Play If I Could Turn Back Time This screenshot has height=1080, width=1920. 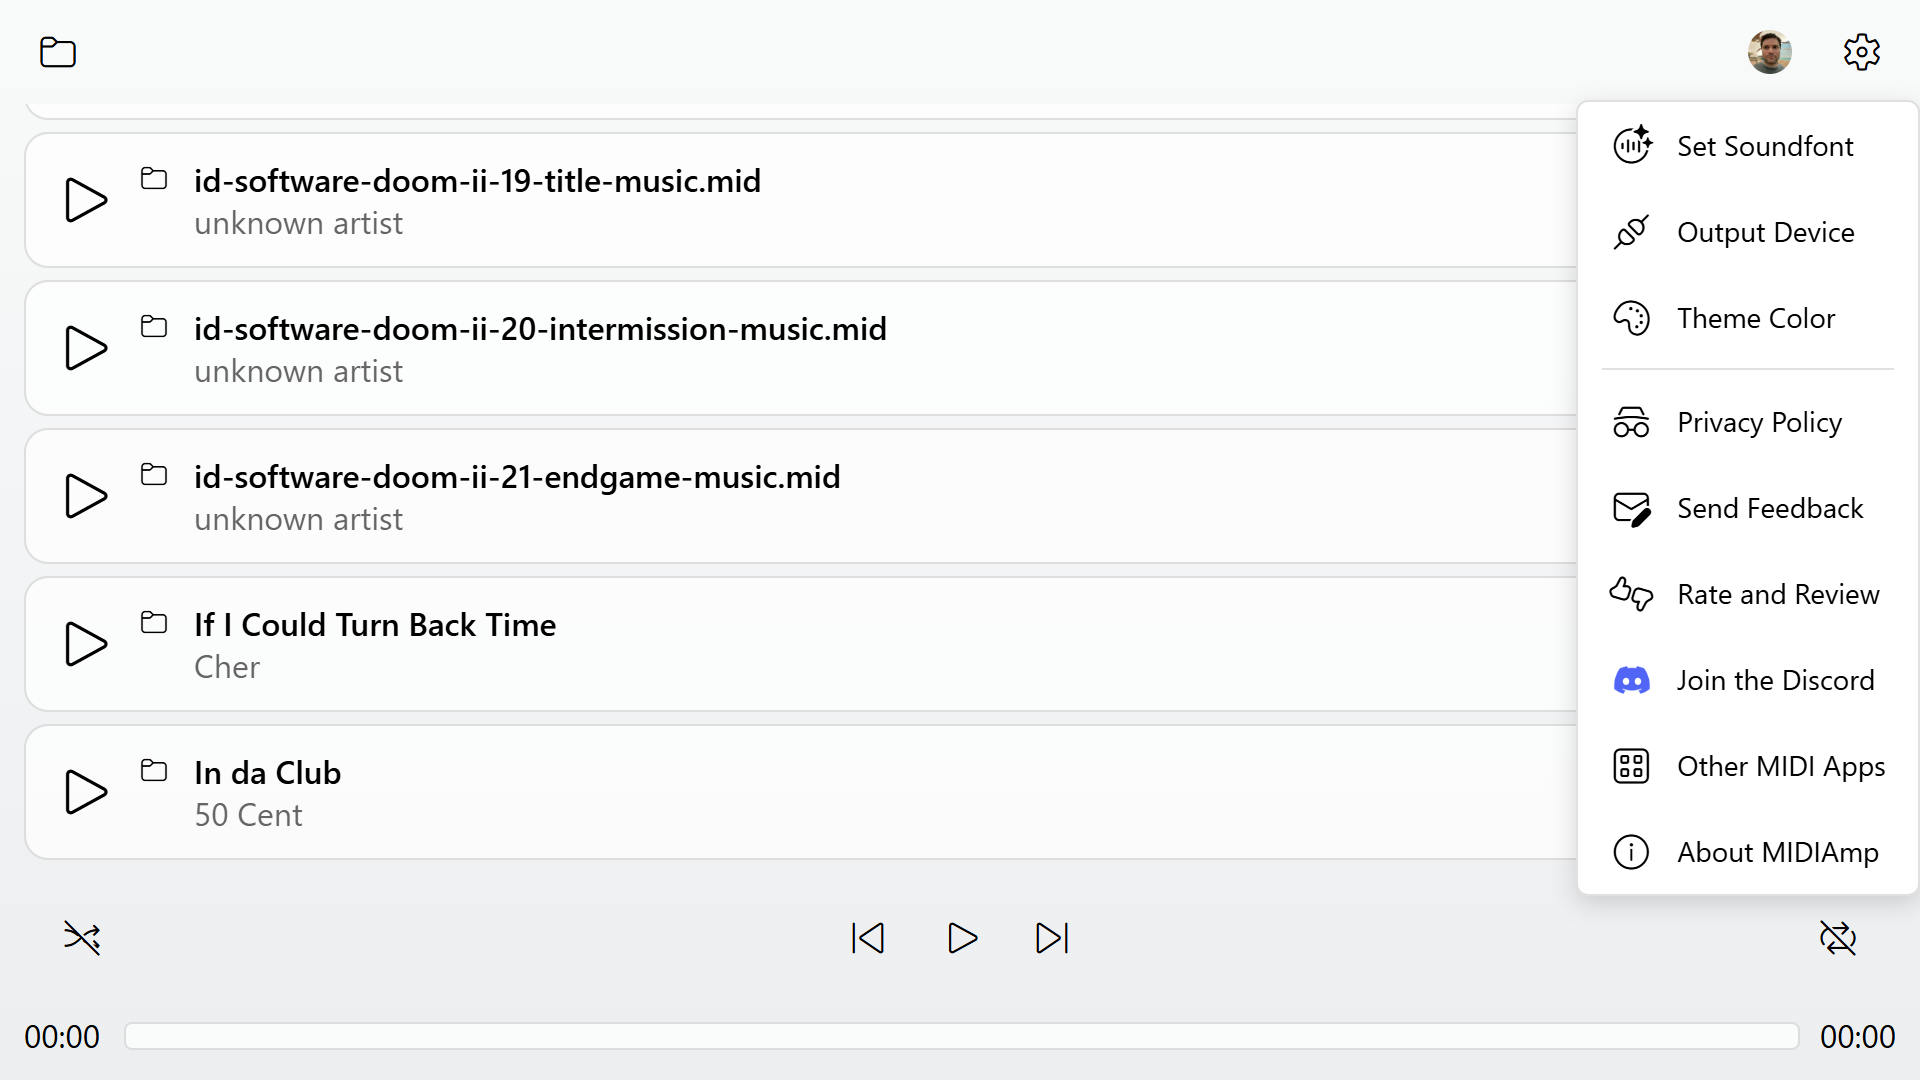[x=86, y=644]
